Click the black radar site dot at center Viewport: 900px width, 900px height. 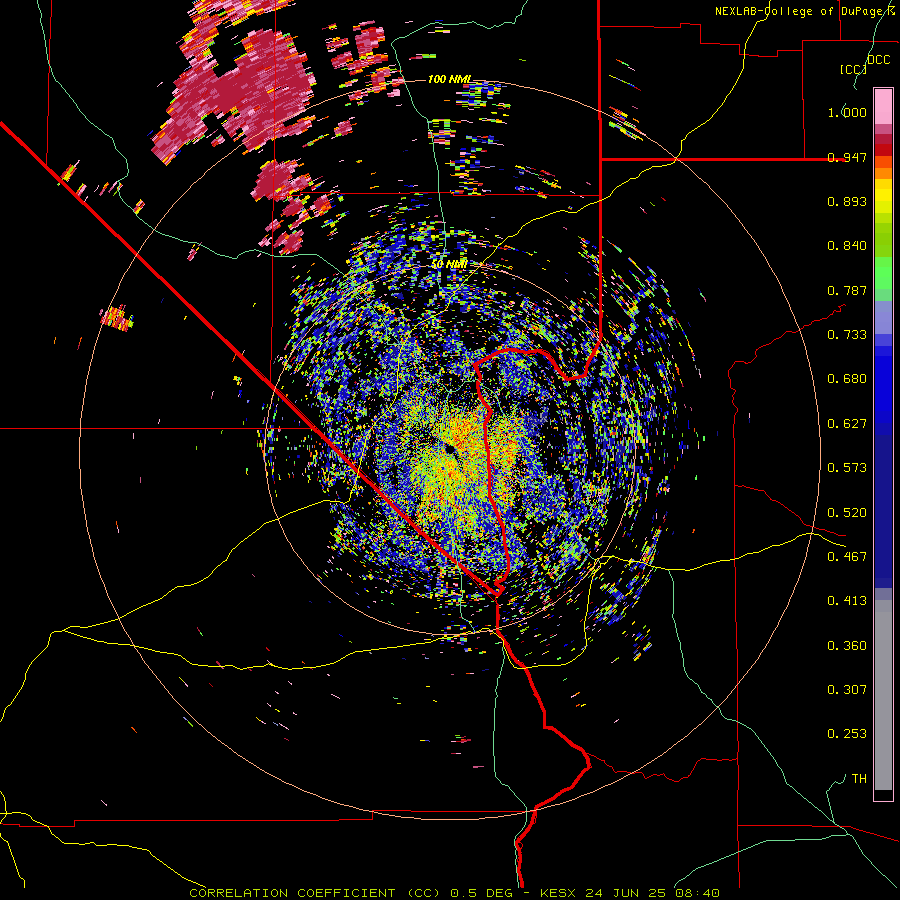pos(450,449)
